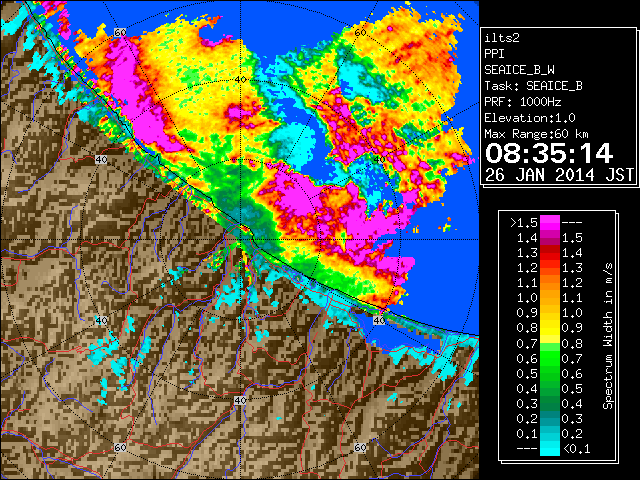Click the '>1.5' legend threshold label

coord(524,223)
